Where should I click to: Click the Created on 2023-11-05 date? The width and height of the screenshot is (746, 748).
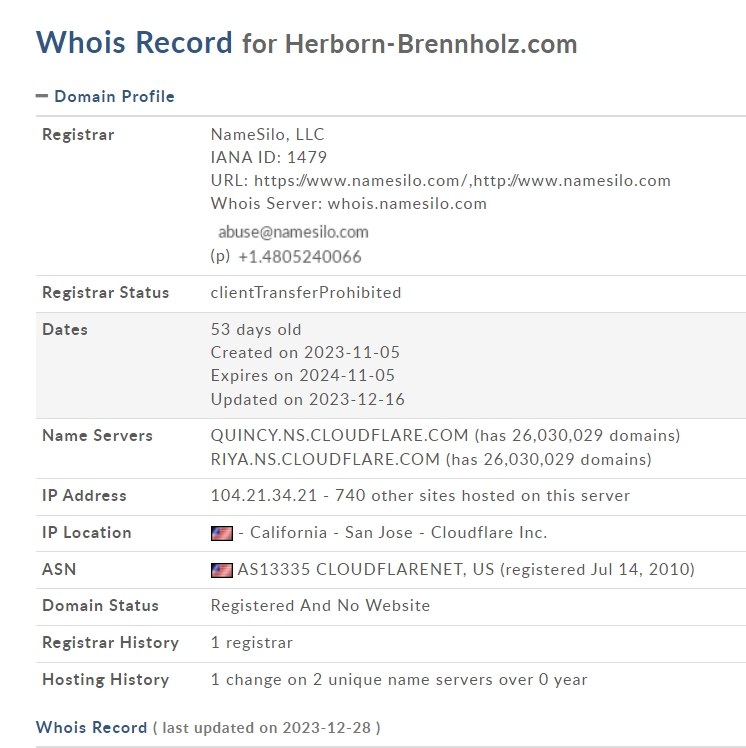305,353
